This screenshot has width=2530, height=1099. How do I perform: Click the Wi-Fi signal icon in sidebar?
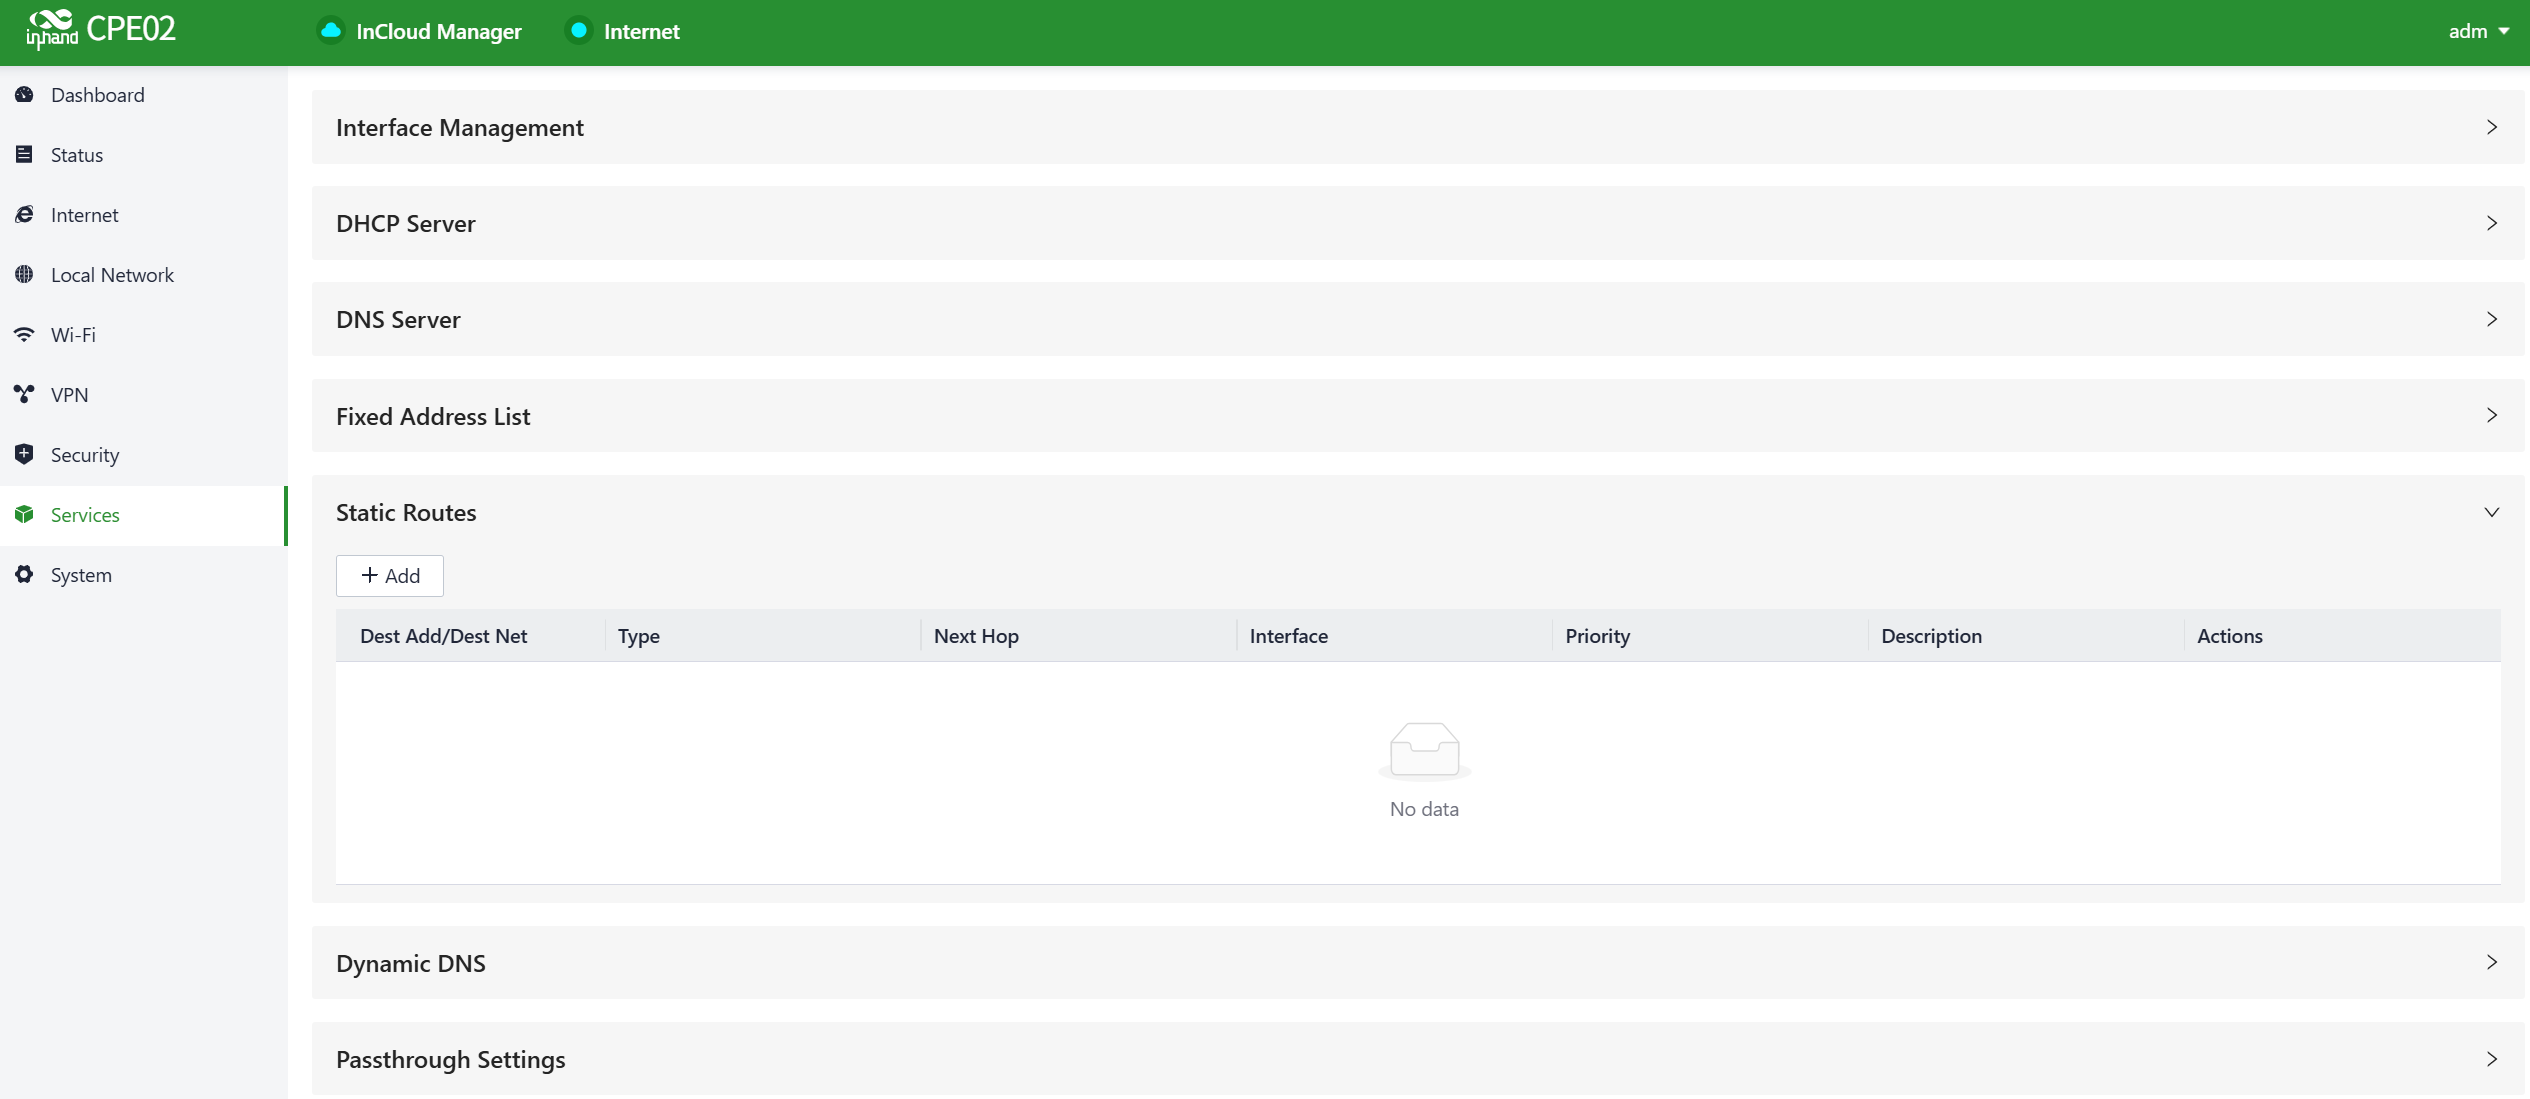click(x=25, y=335)
